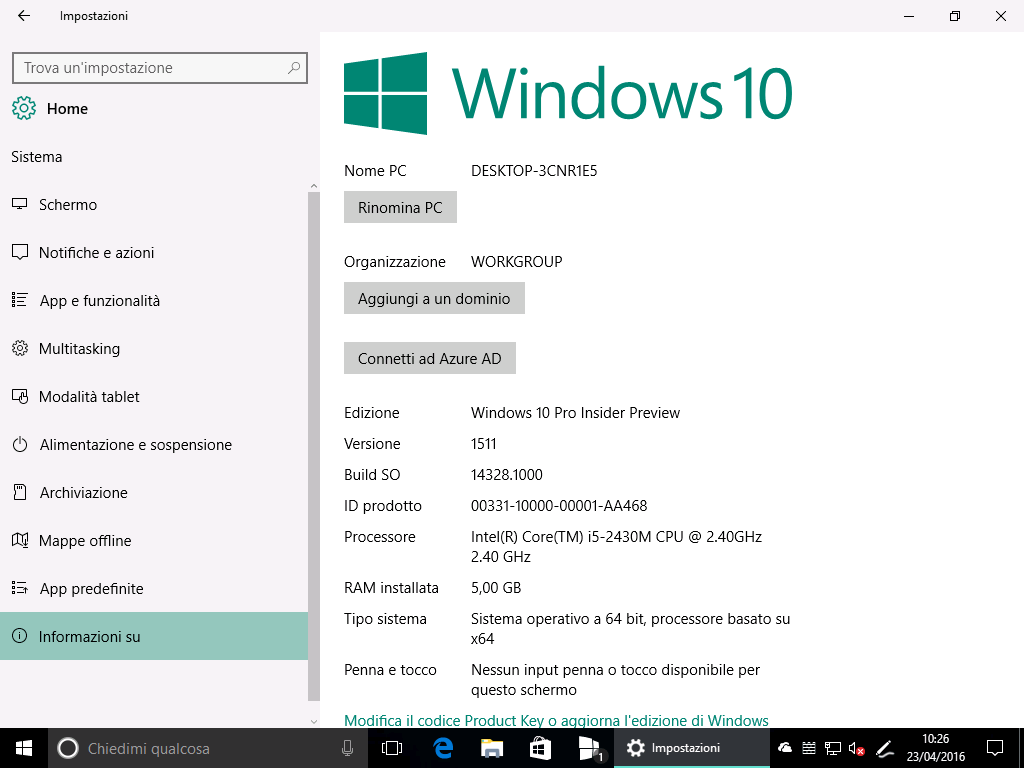Click the version value 1511
1024x768 pixels.
[484, 443]
